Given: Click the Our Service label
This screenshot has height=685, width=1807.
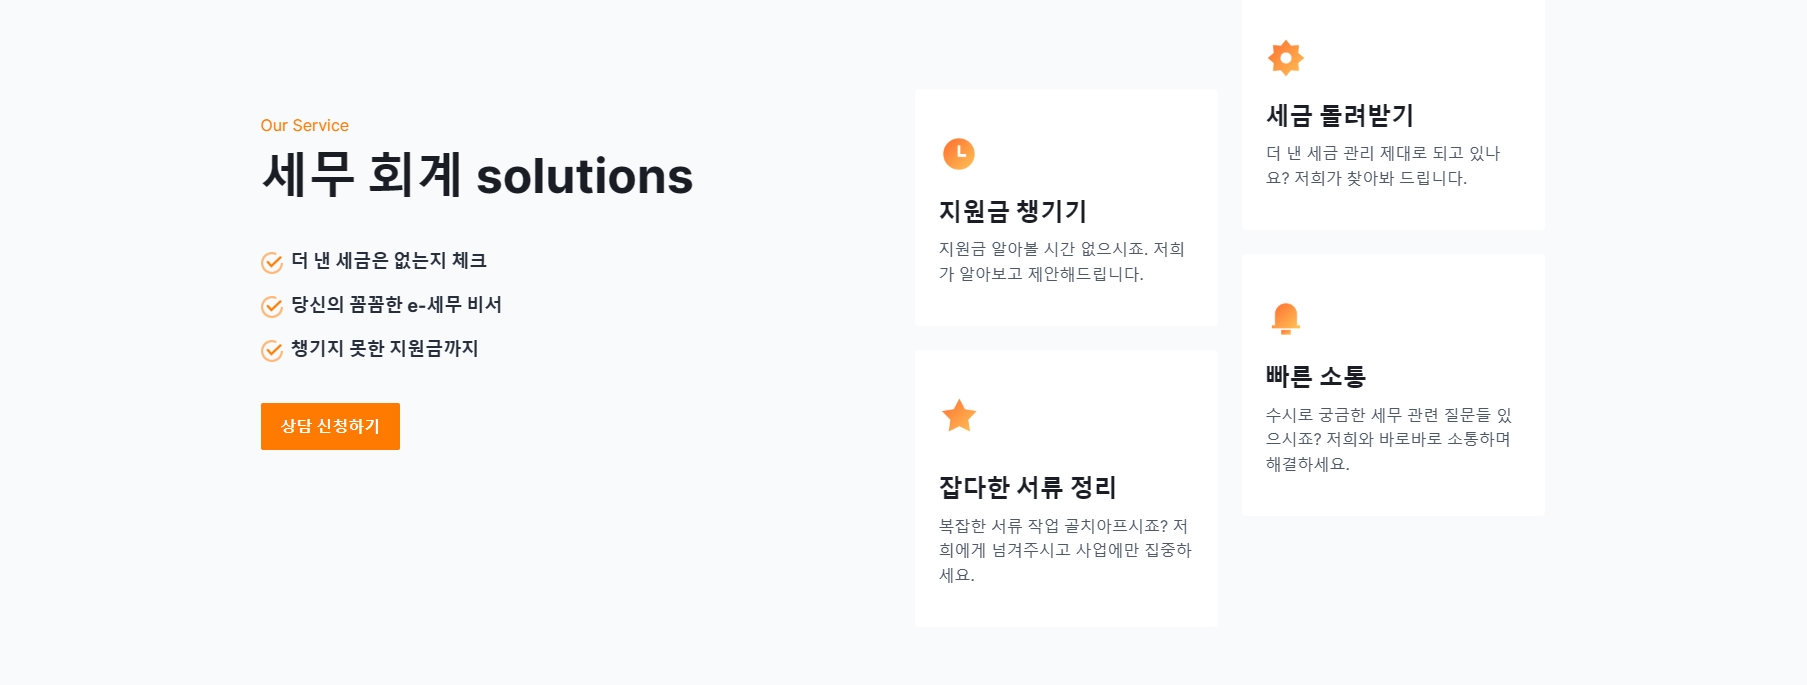Looking at the screenshot, I should [x=304, y=125].
